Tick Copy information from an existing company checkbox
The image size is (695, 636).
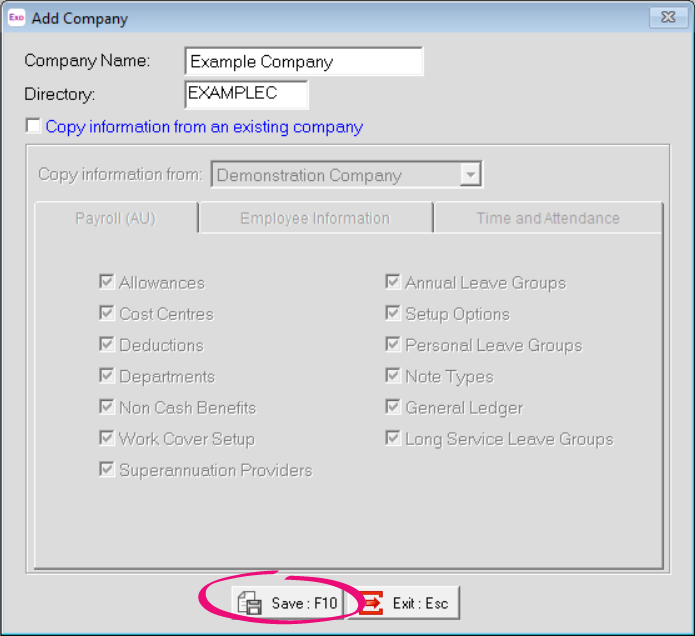[x=33, y=126]
